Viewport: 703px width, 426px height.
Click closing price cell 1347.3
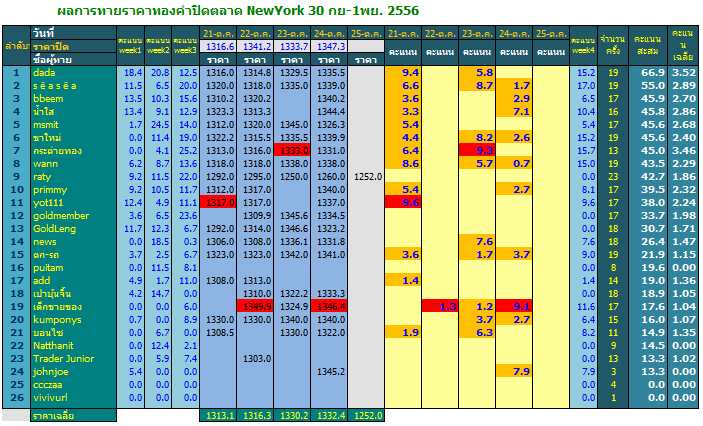pos(329,47)
